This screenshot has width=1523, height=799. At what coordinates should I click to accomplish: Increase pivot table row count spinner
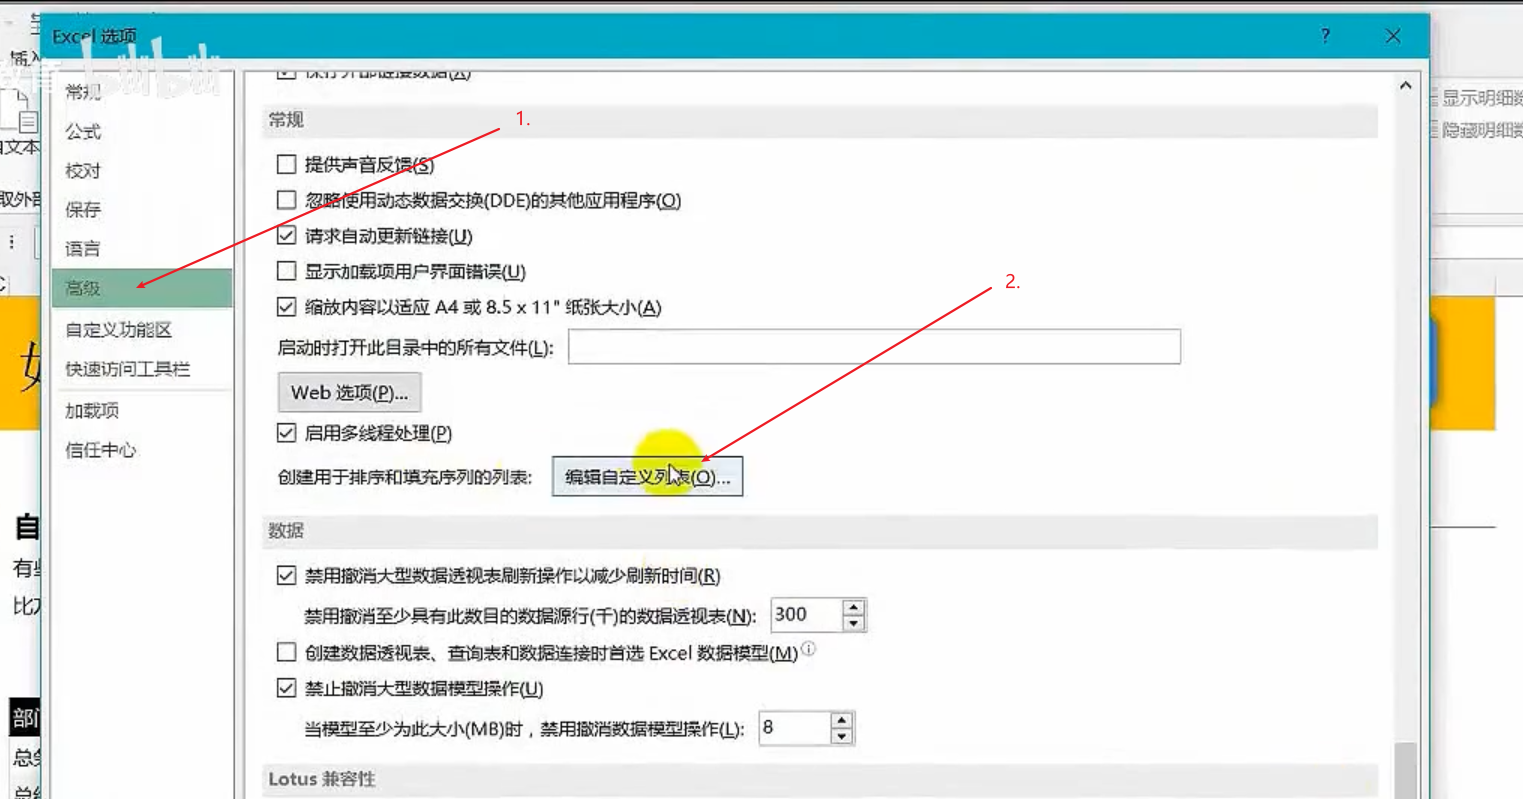[x=853, y=607]
